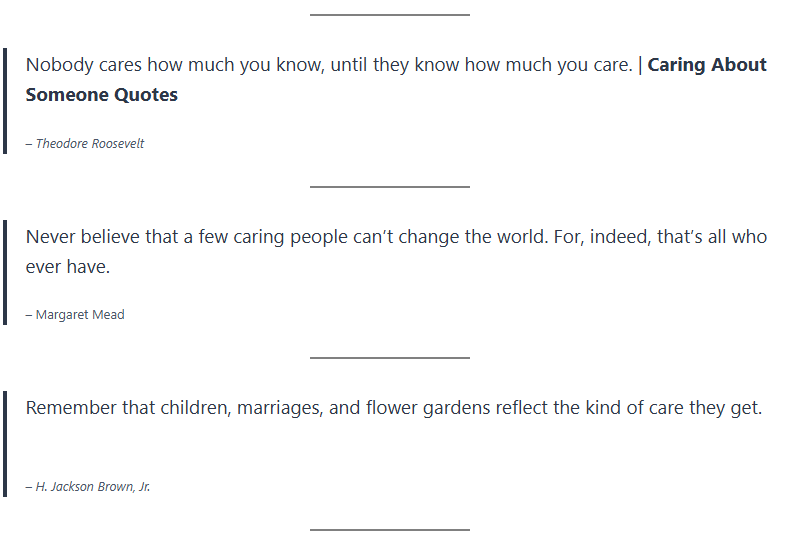Screen dimensions: 809x560
Task: Click the divider between Mead and Brown quotes
Action: pyautogui.click(x=389, y=357)
